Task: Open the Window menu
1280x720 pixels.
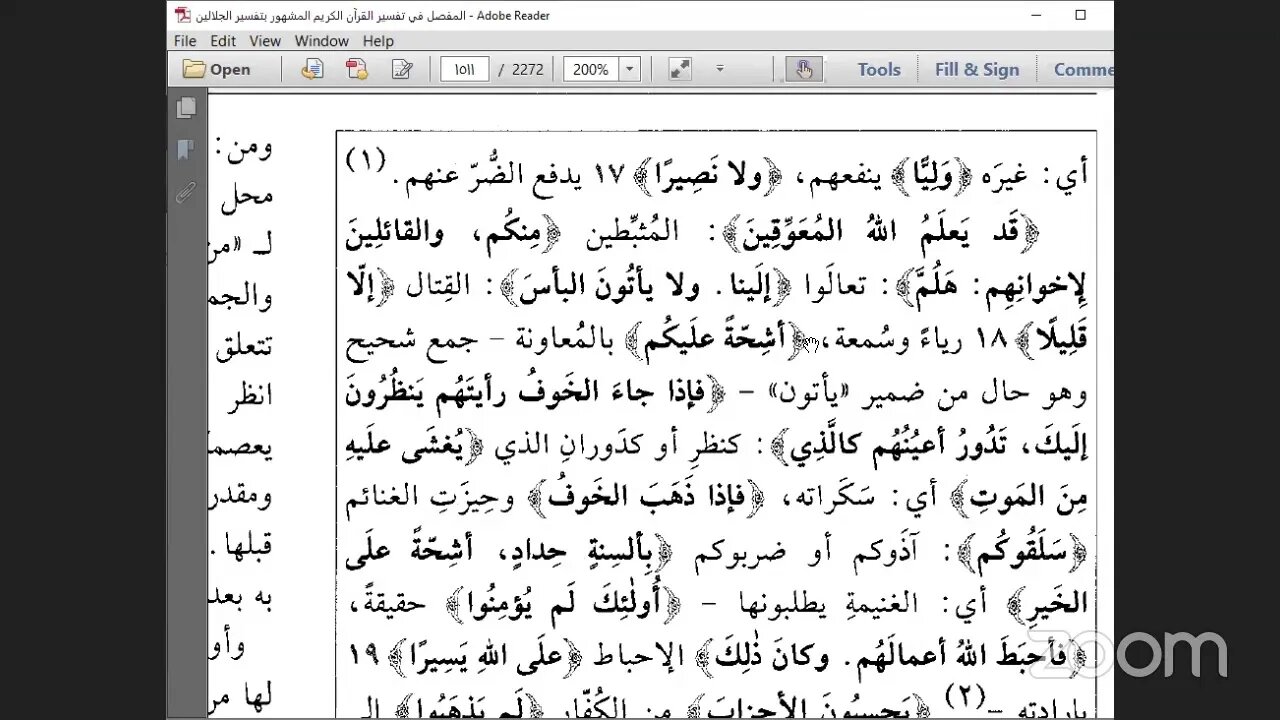Action: [x=322, y=41]
